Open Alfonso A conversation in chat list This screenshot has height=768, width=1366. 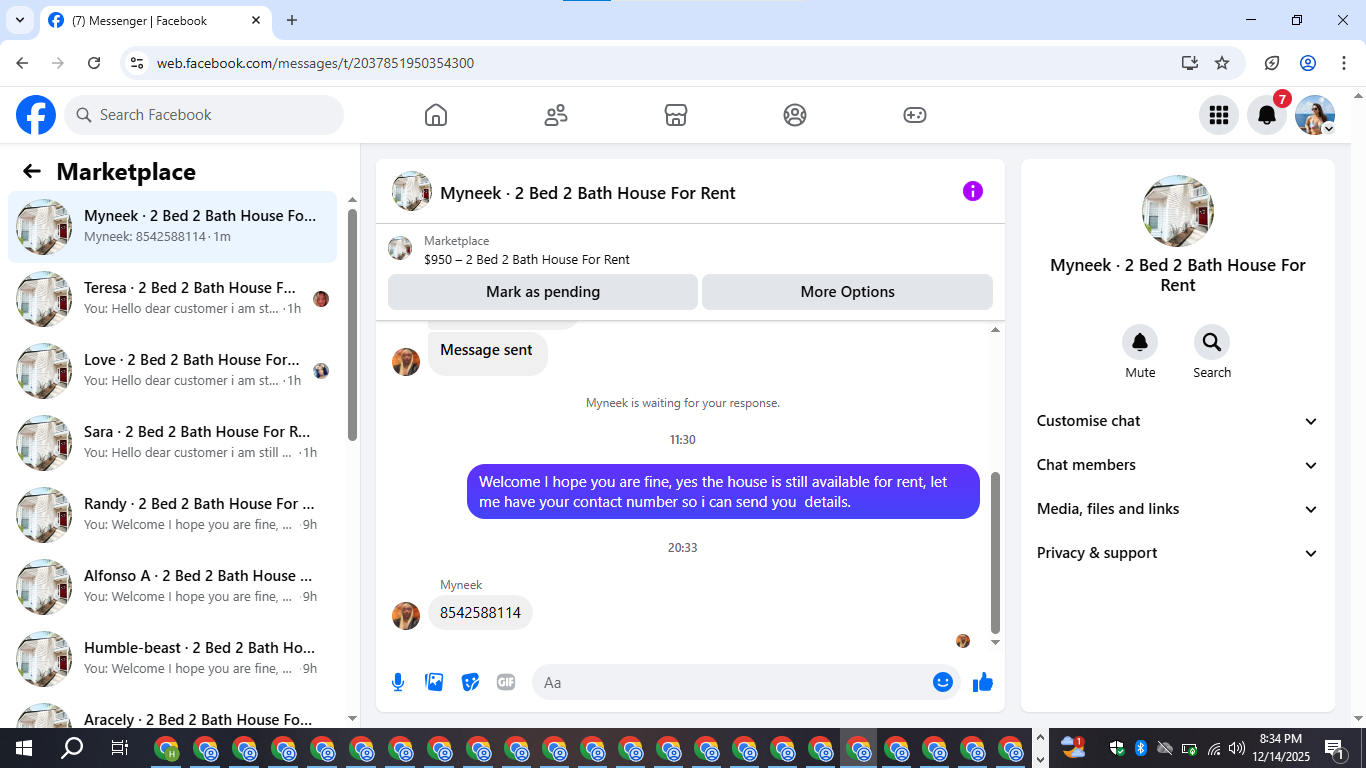(173, 587)
